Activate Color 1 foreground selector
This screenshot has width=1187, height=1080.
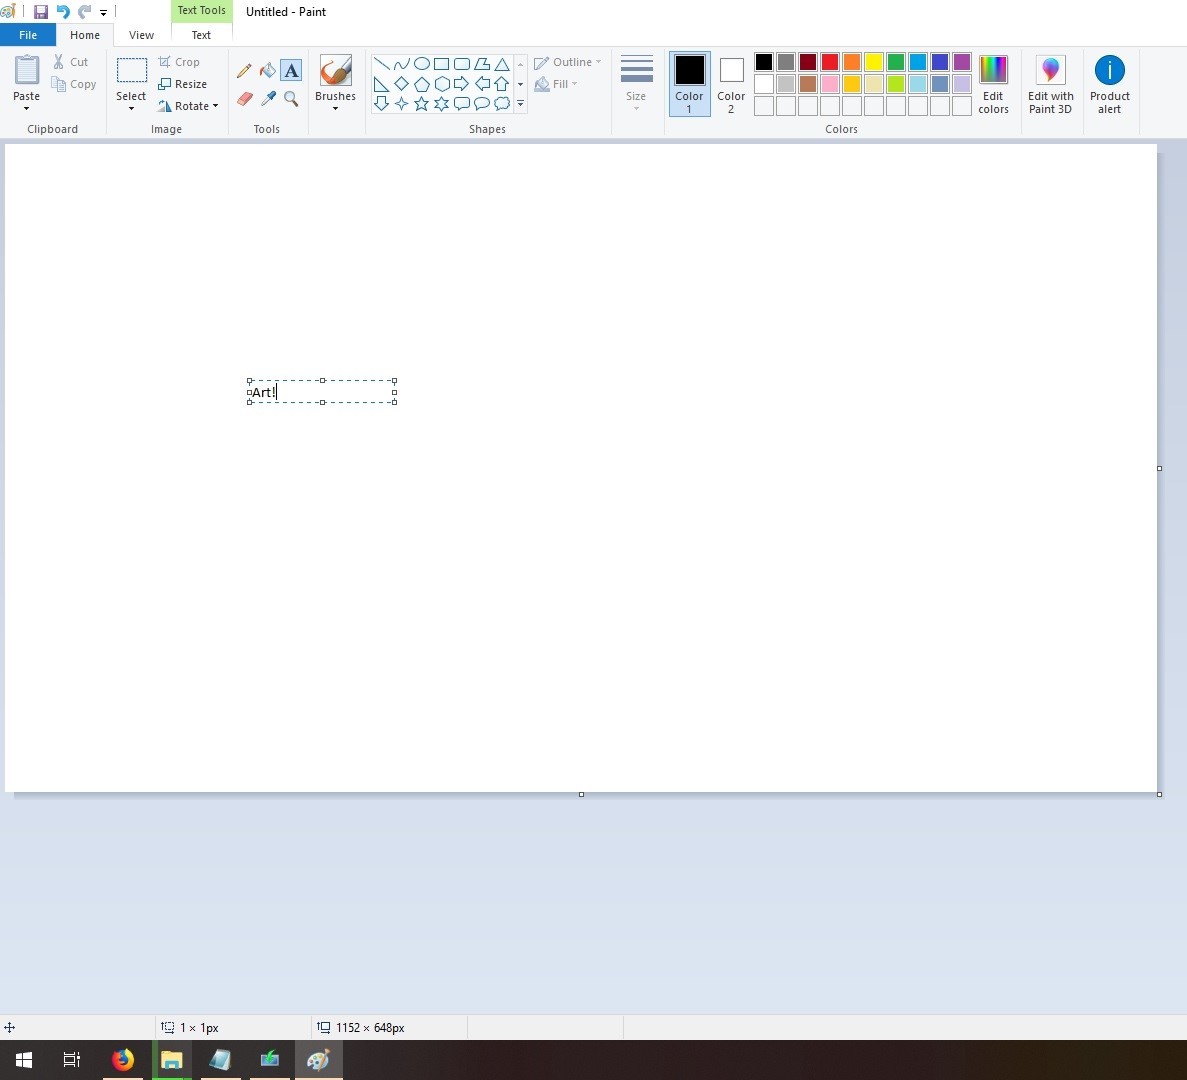point(690,83)
